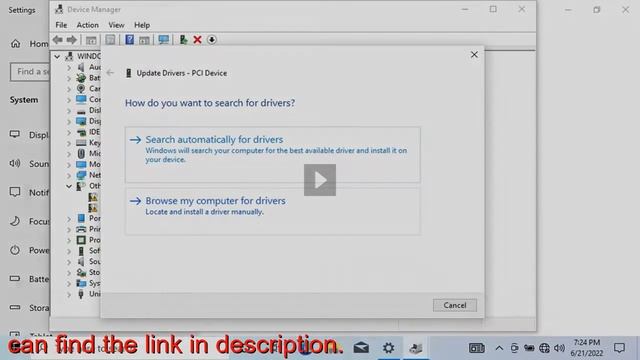Open the Action menu in Device Manager

click(87, 25)
